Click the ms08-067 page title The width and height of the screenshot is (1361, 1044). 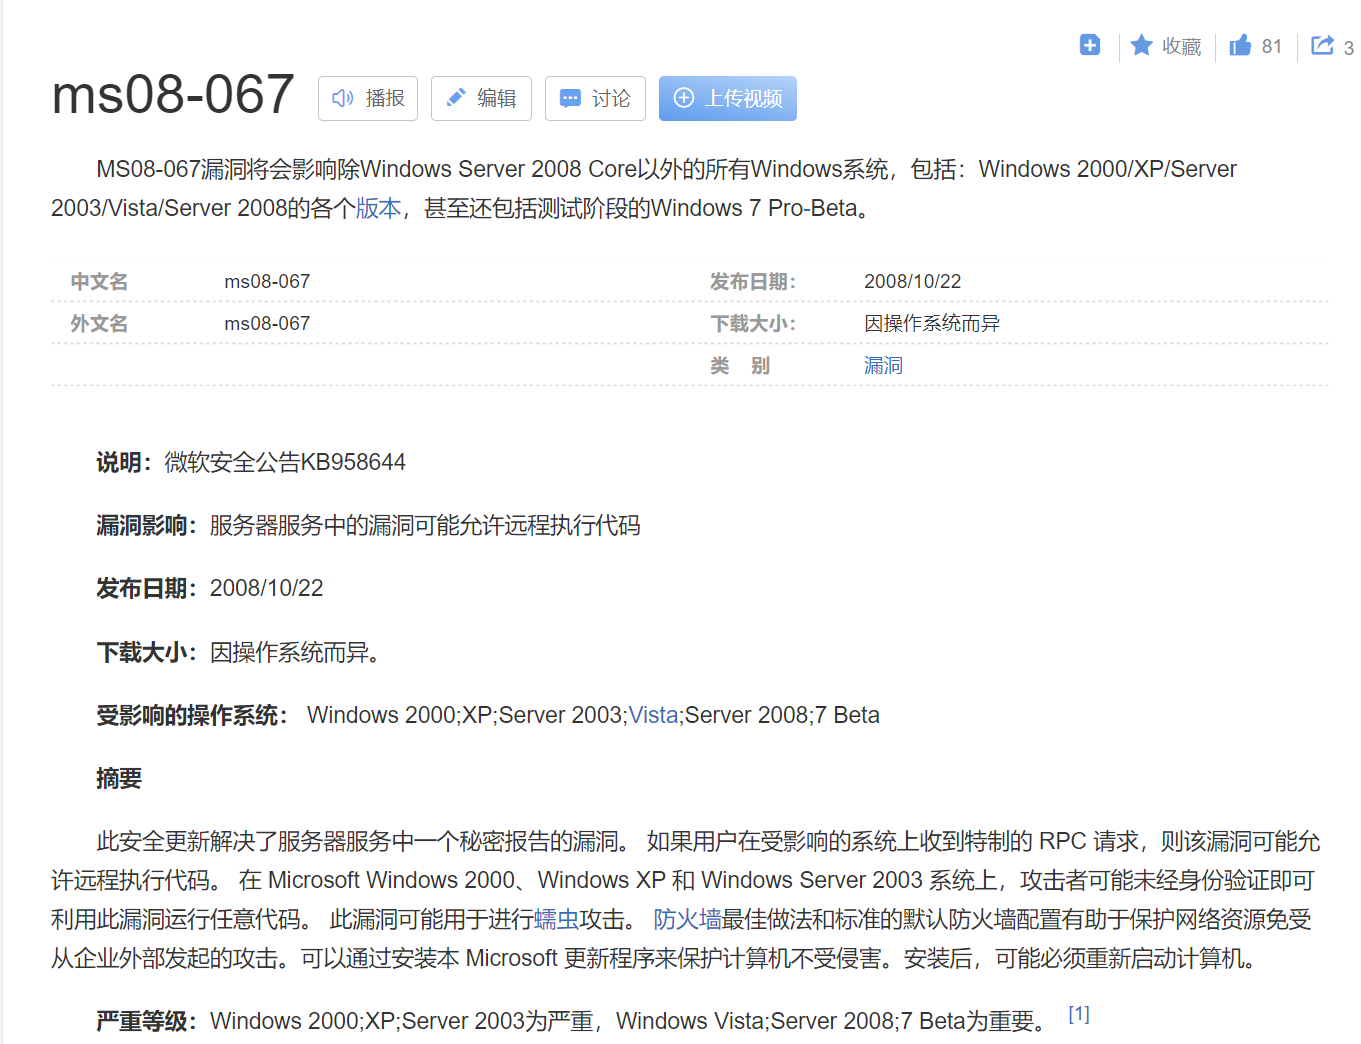point(173,95)
